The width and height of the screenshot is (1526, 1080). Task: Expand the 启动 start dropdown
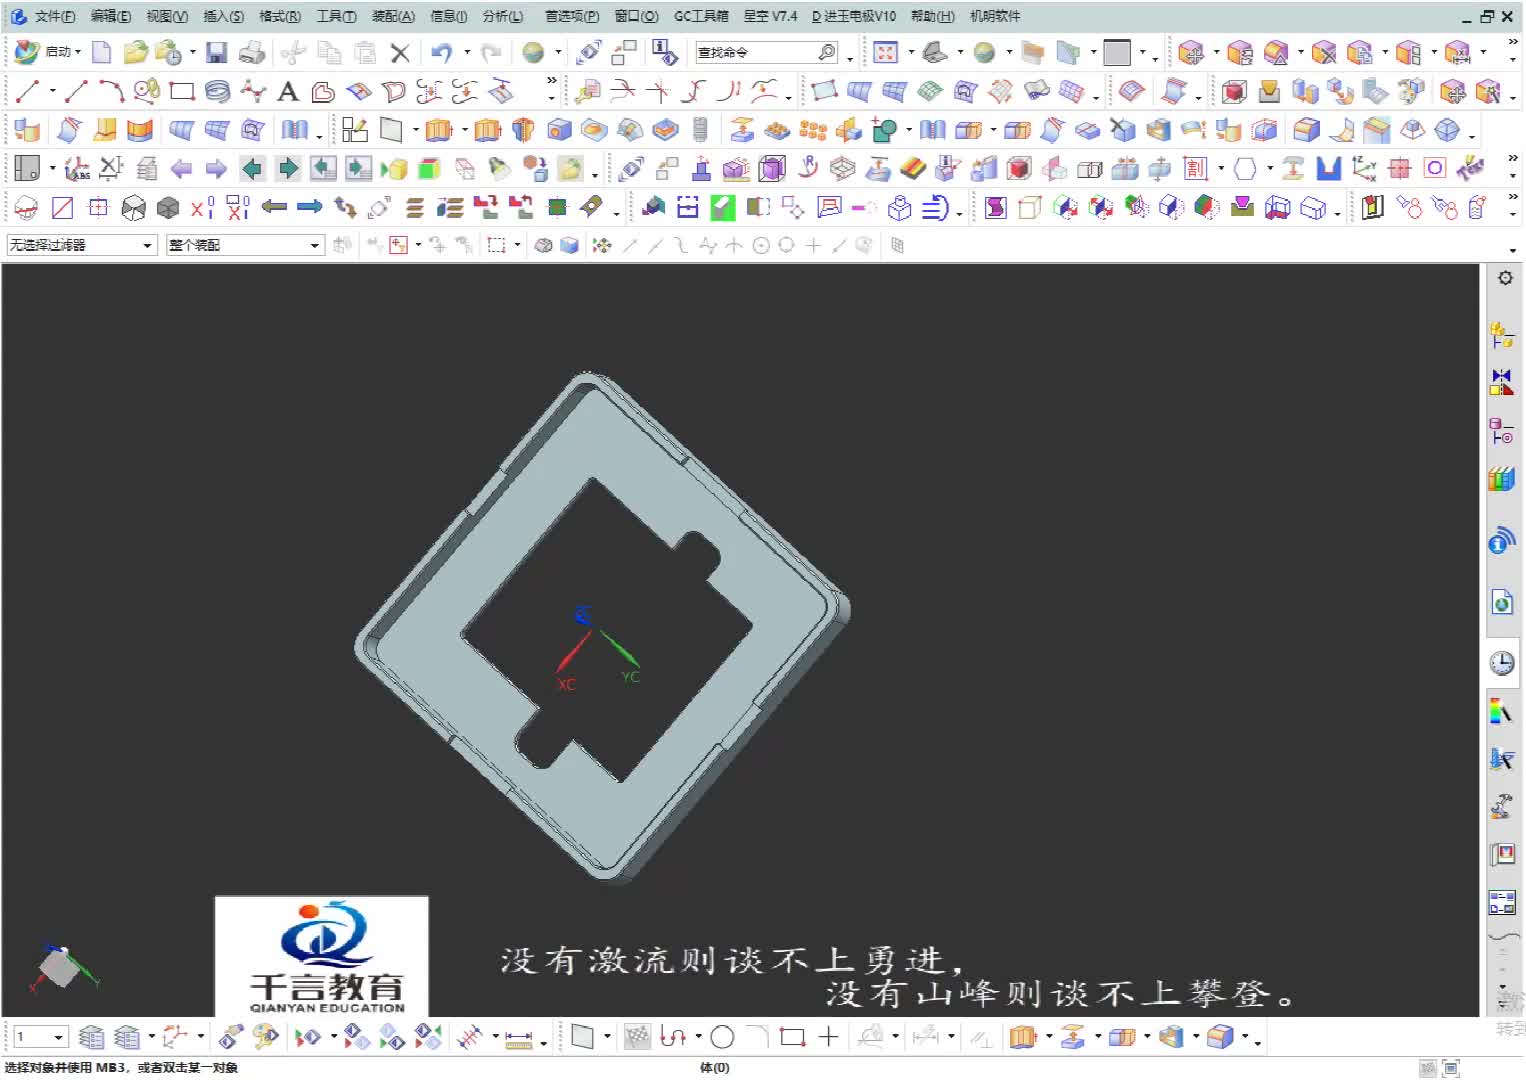click(78, 52)
